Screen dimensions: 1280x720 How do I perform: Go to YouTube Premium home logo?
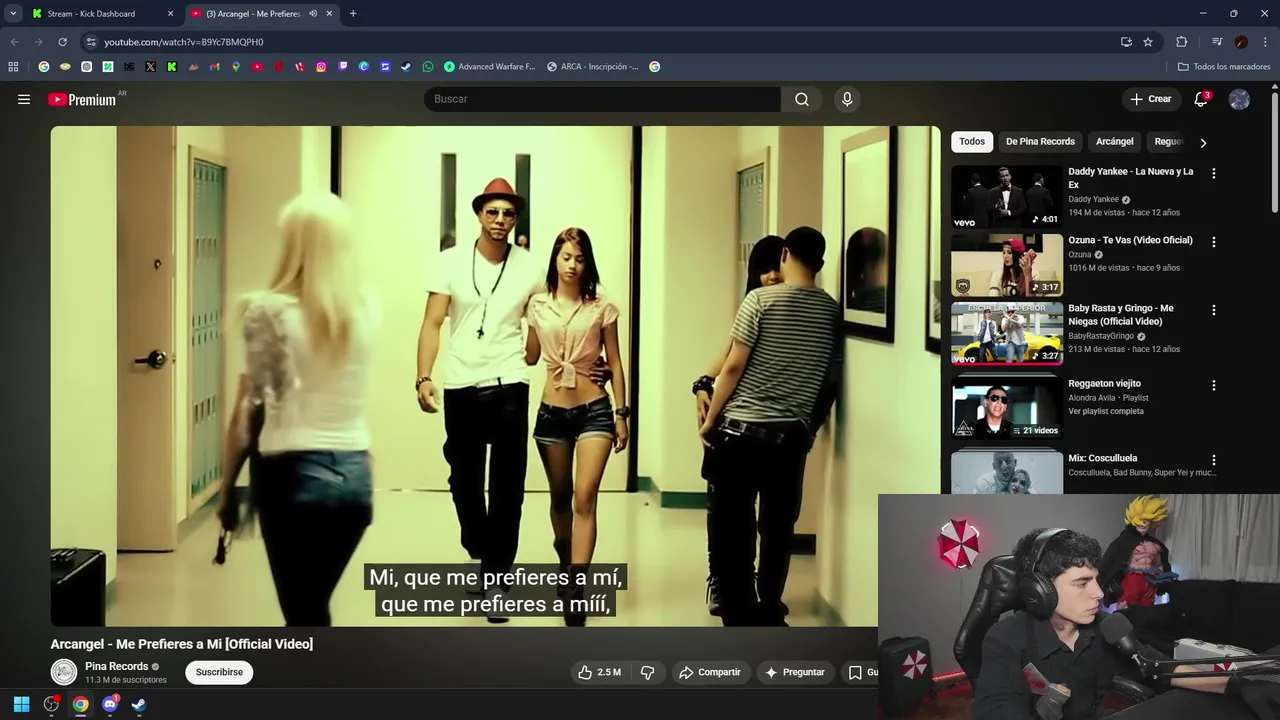82,99
